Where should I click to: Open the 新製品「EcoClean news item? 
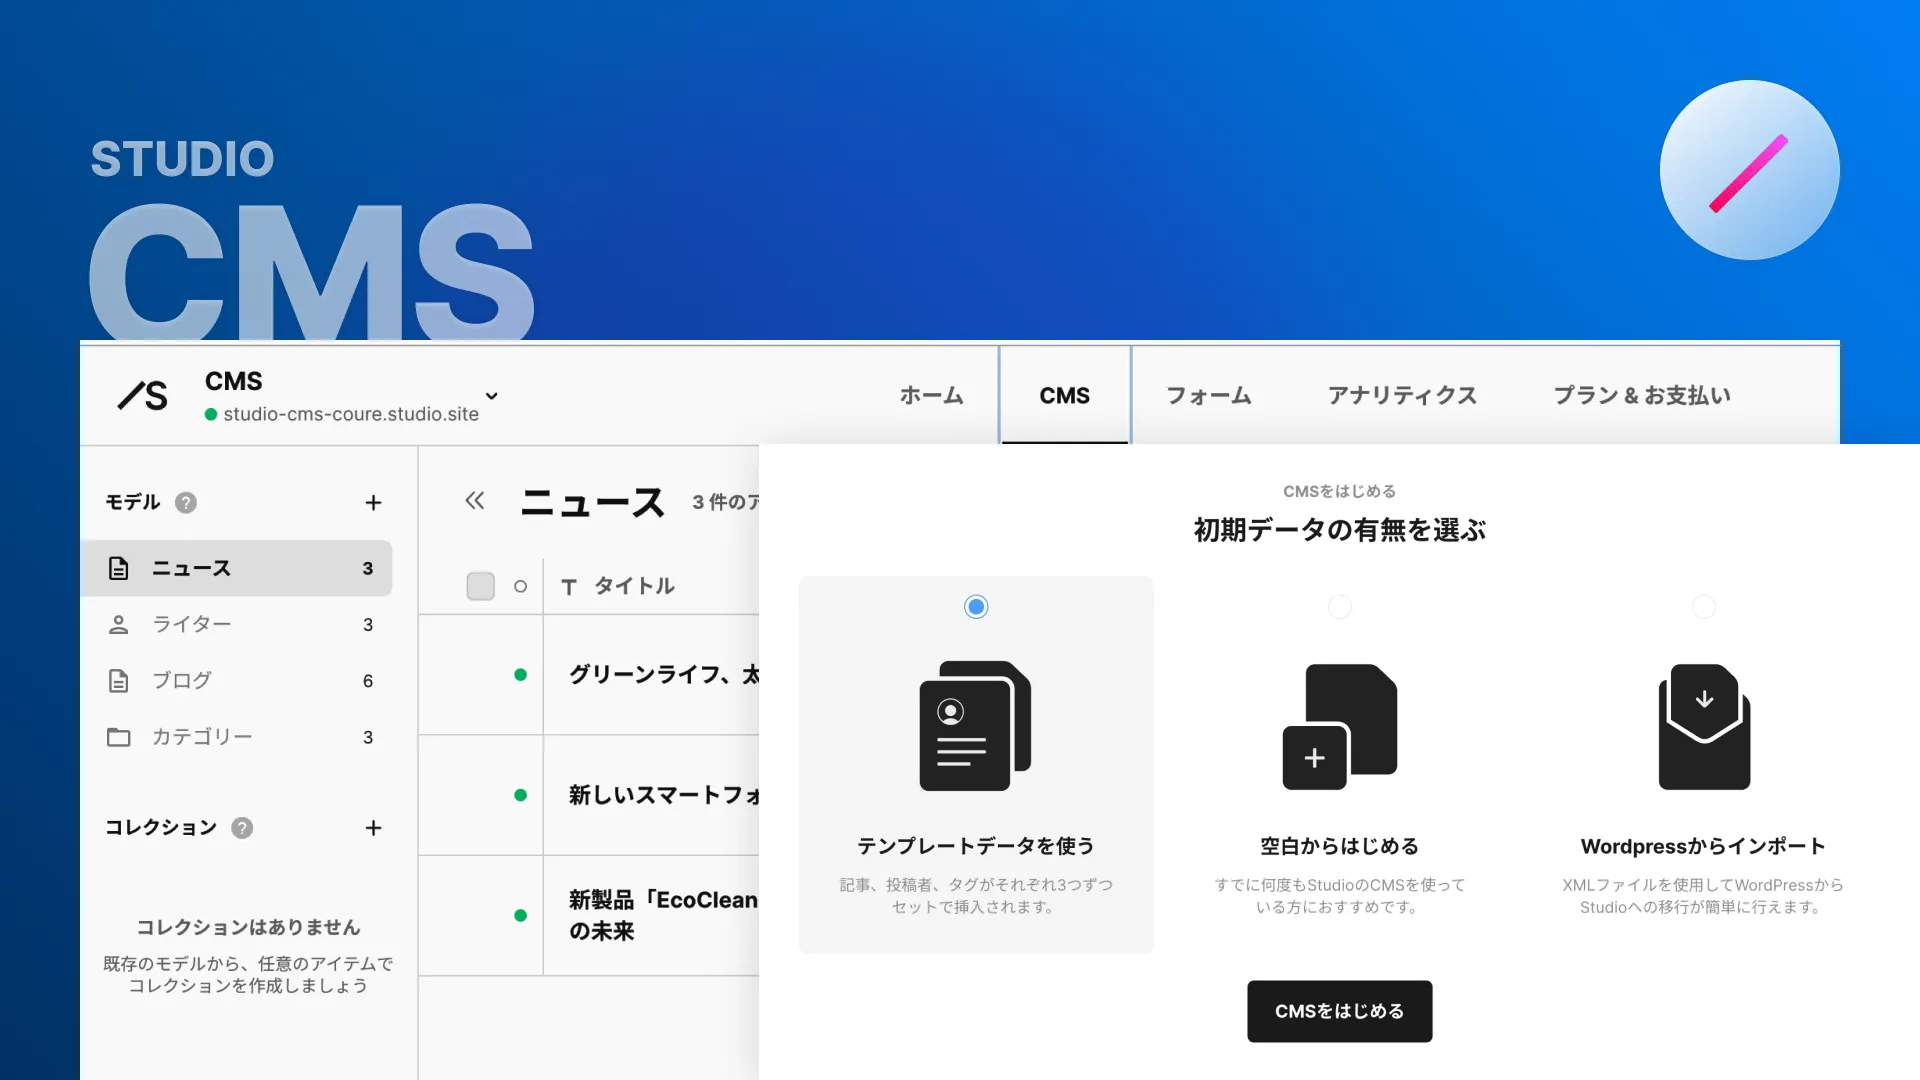(664, 915)
